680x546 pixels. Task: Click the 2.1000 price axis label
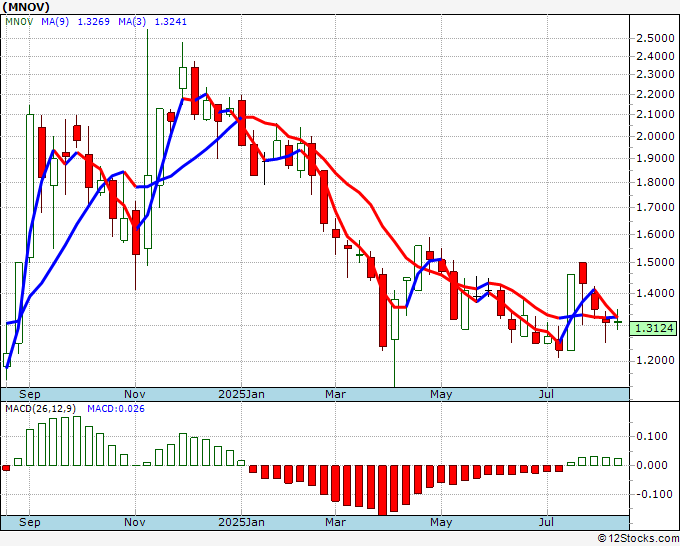click(x=655, y=115)
